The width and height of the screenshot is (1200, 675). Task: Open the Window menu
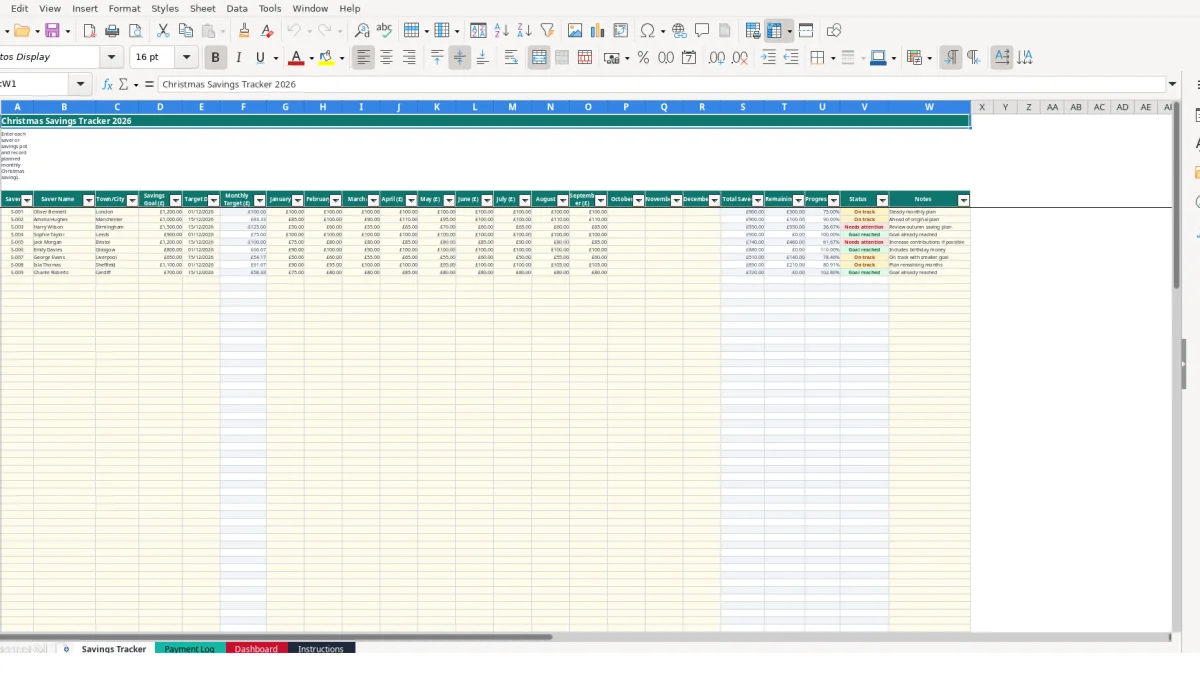pos(310,8)
